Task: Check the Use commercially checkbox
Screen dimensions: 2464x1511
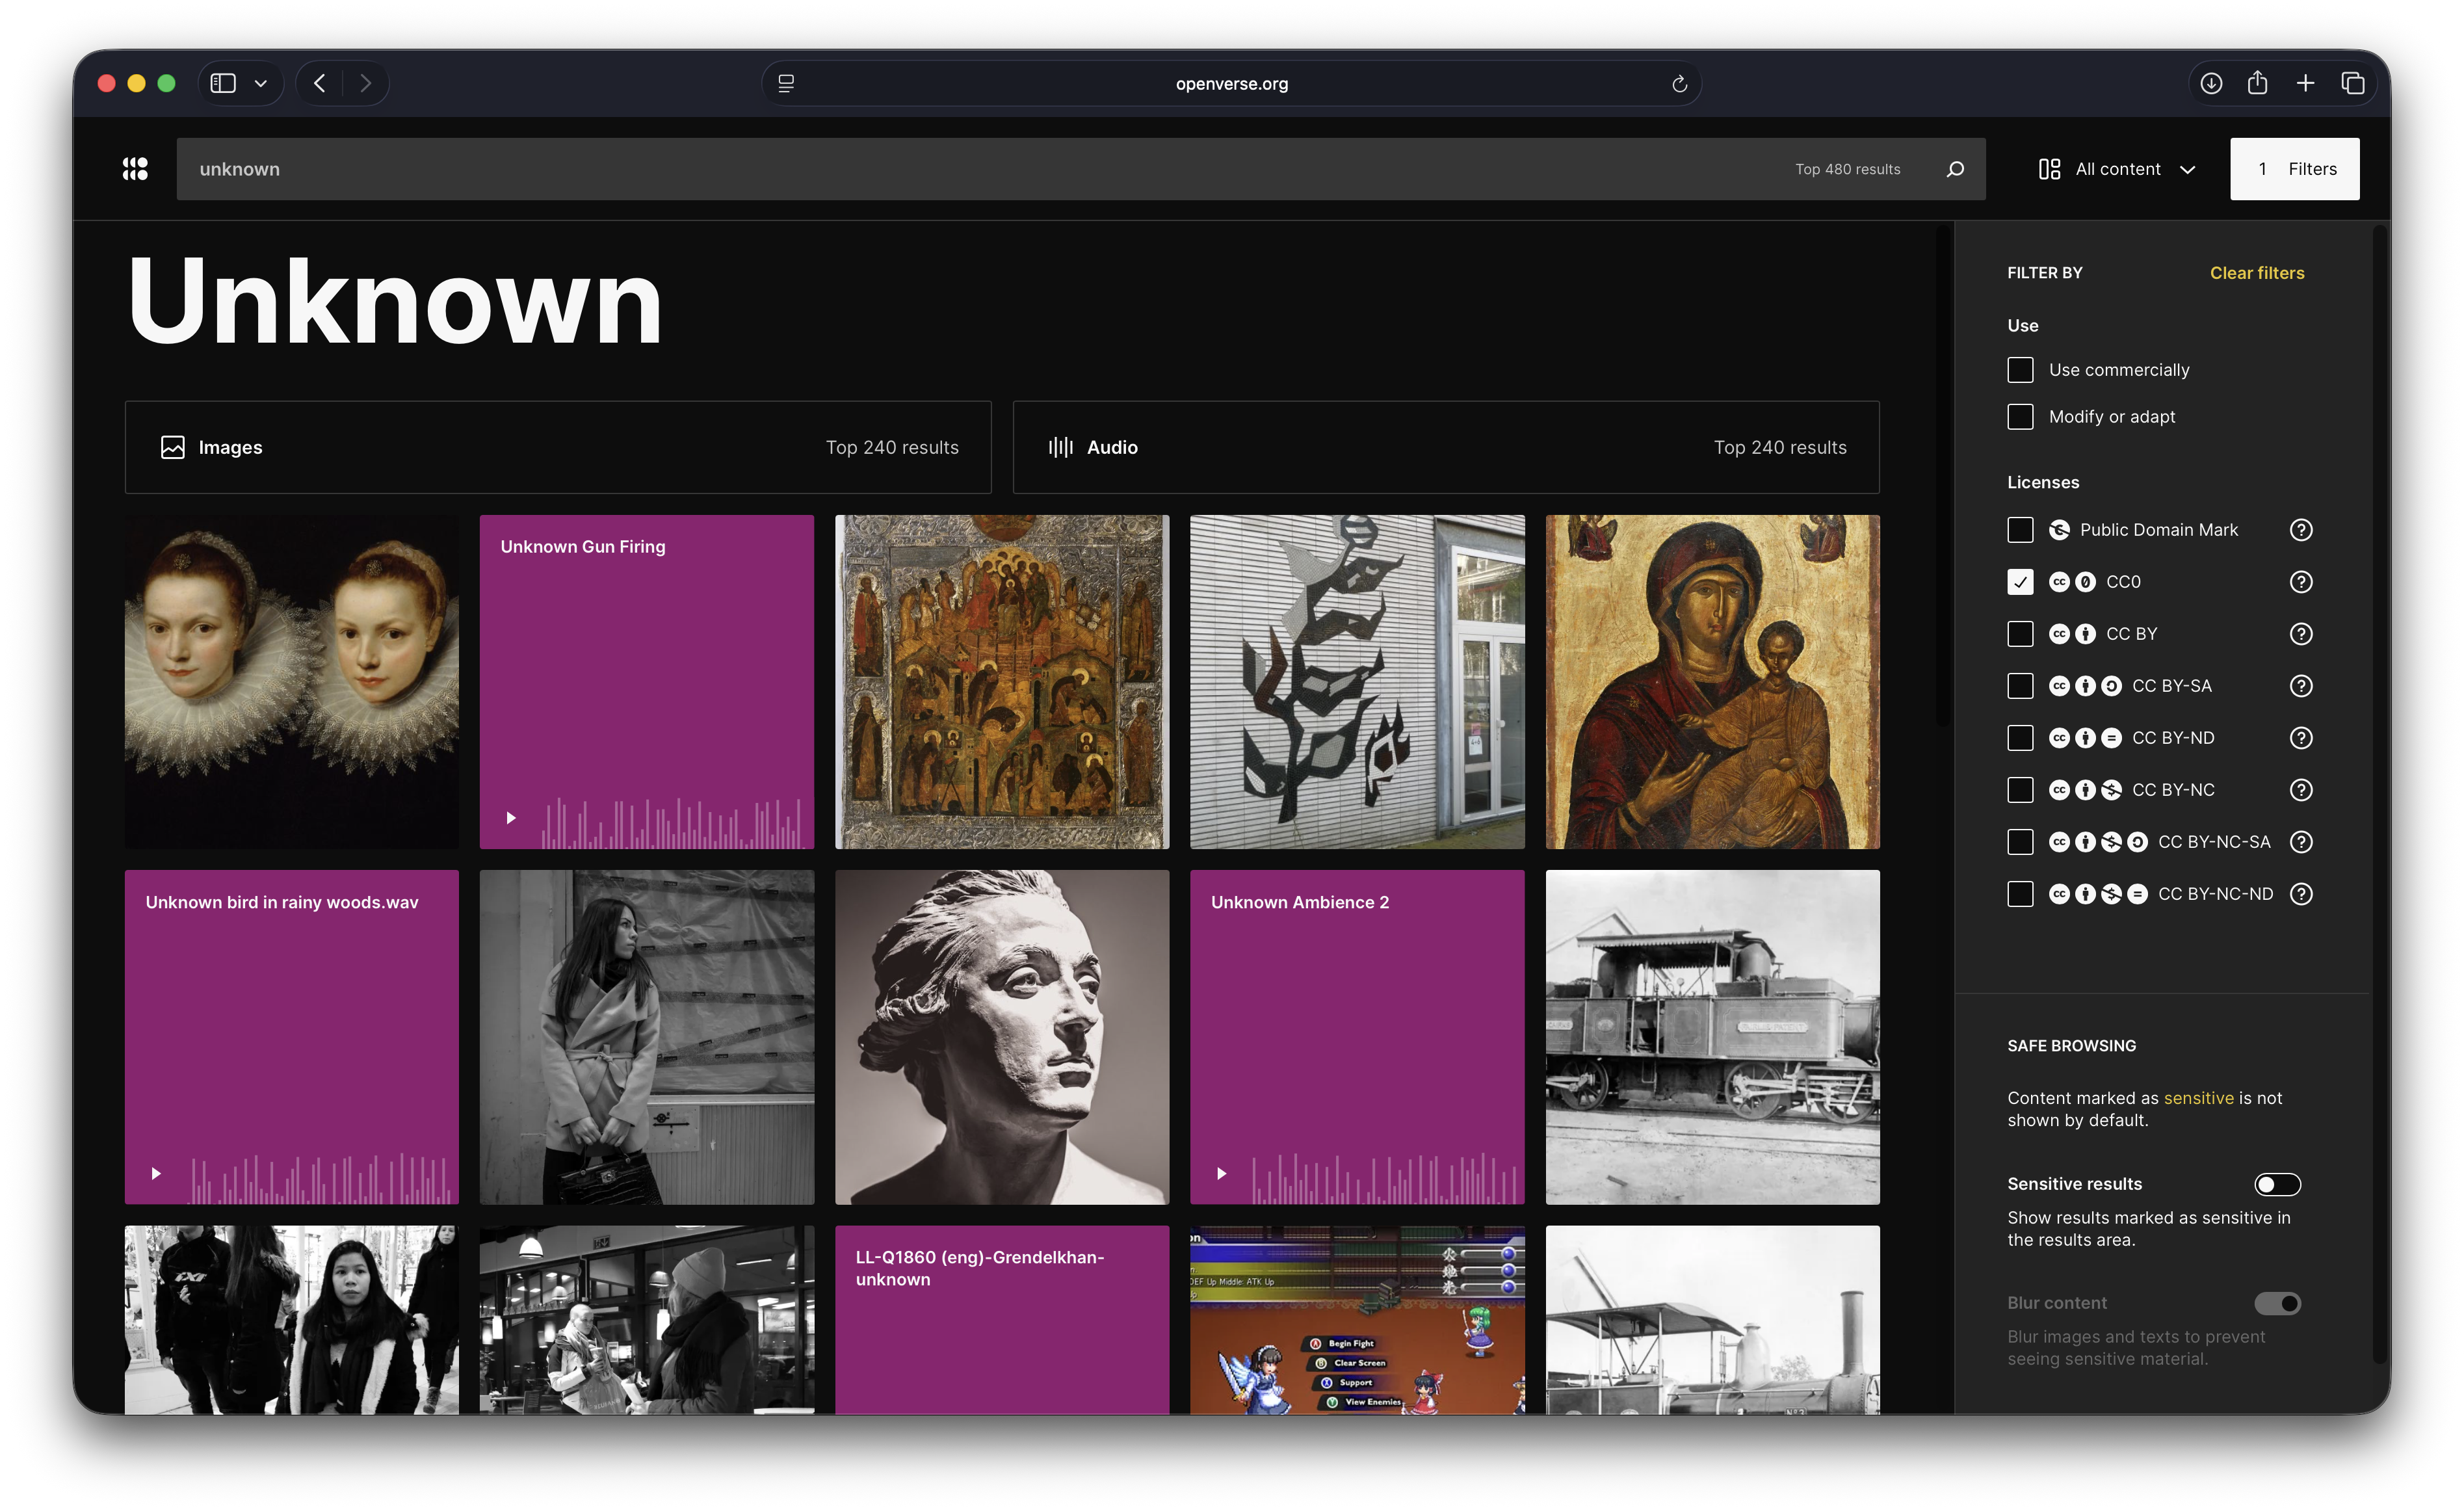Action: (x=2020, y=370)
